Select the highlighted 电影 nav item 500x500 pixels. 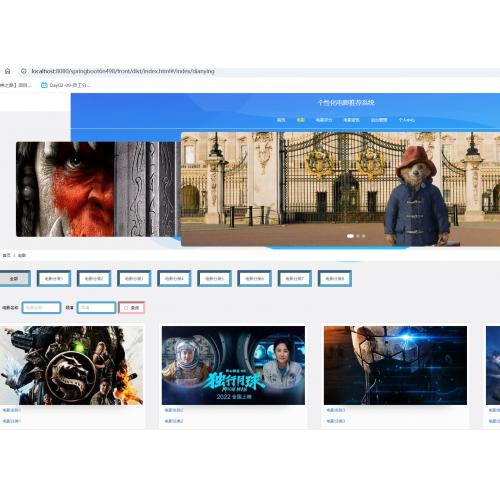pos(300,120)
